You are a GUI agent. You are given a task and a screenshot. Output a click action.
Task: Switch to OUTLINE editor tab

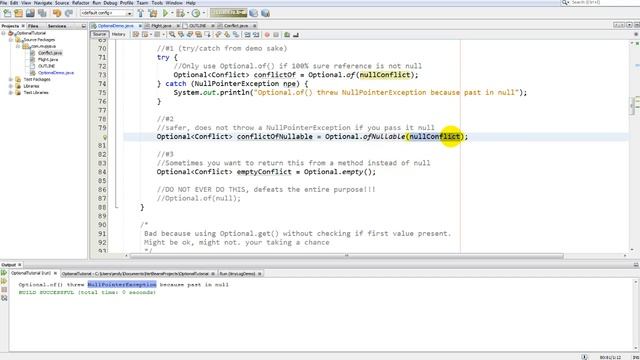click(198, 26)
